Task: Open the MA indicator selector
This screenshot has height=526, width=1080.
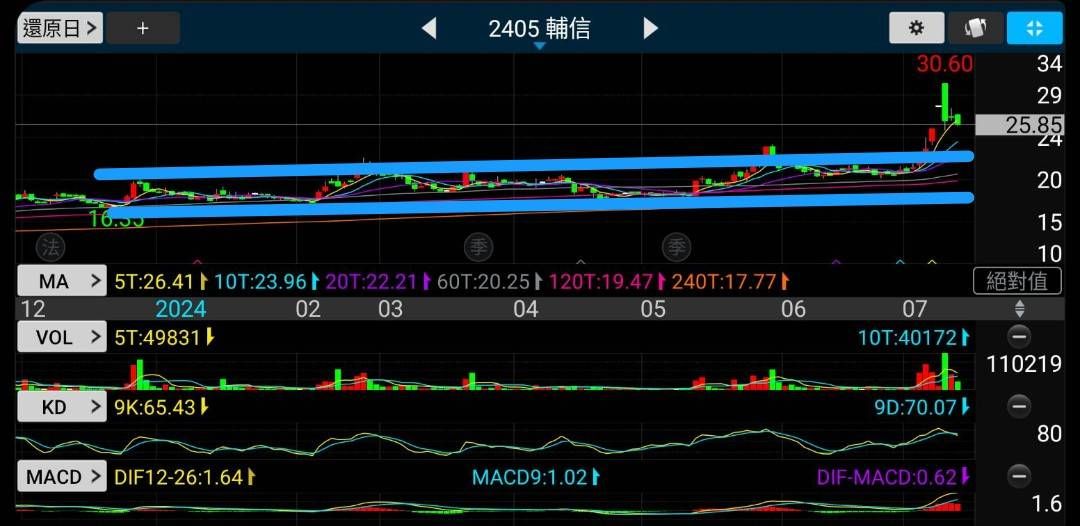Action: (61, 281)
